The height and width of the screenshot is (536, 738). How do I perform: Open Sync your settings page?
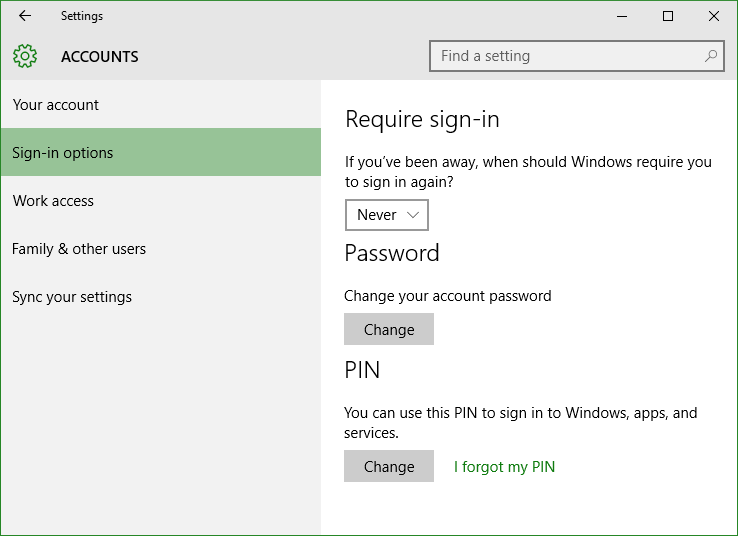point(161,296)
